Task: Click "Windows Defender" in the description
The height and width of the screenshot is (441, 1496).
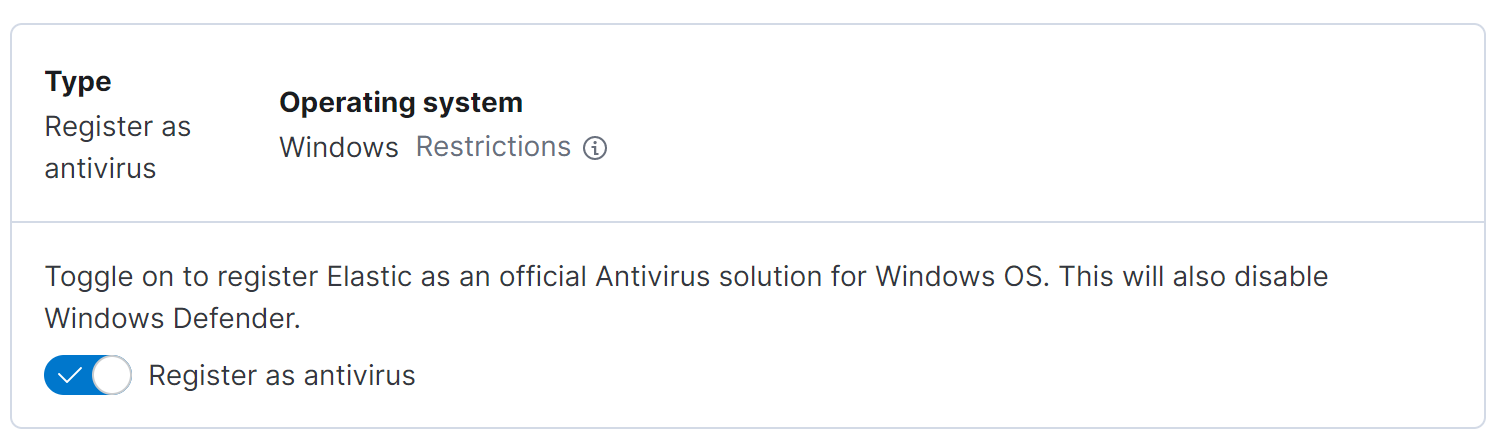Action: [x=172, y=319]
